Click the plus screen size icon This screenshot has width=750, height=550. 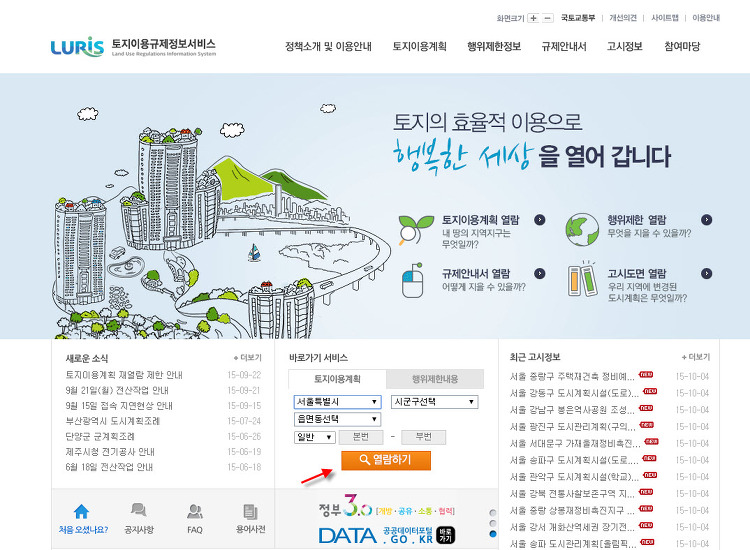coord(534,18)
